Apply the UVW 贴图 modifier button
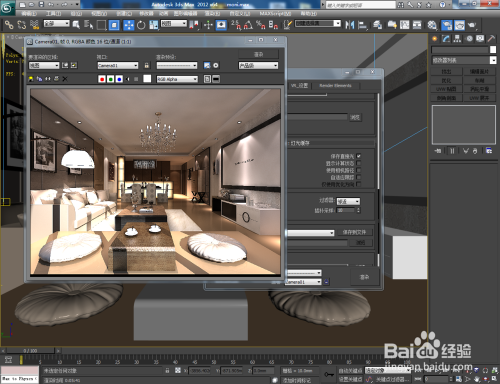Screen dimensions: 500x384 click(x=446, y=89)
